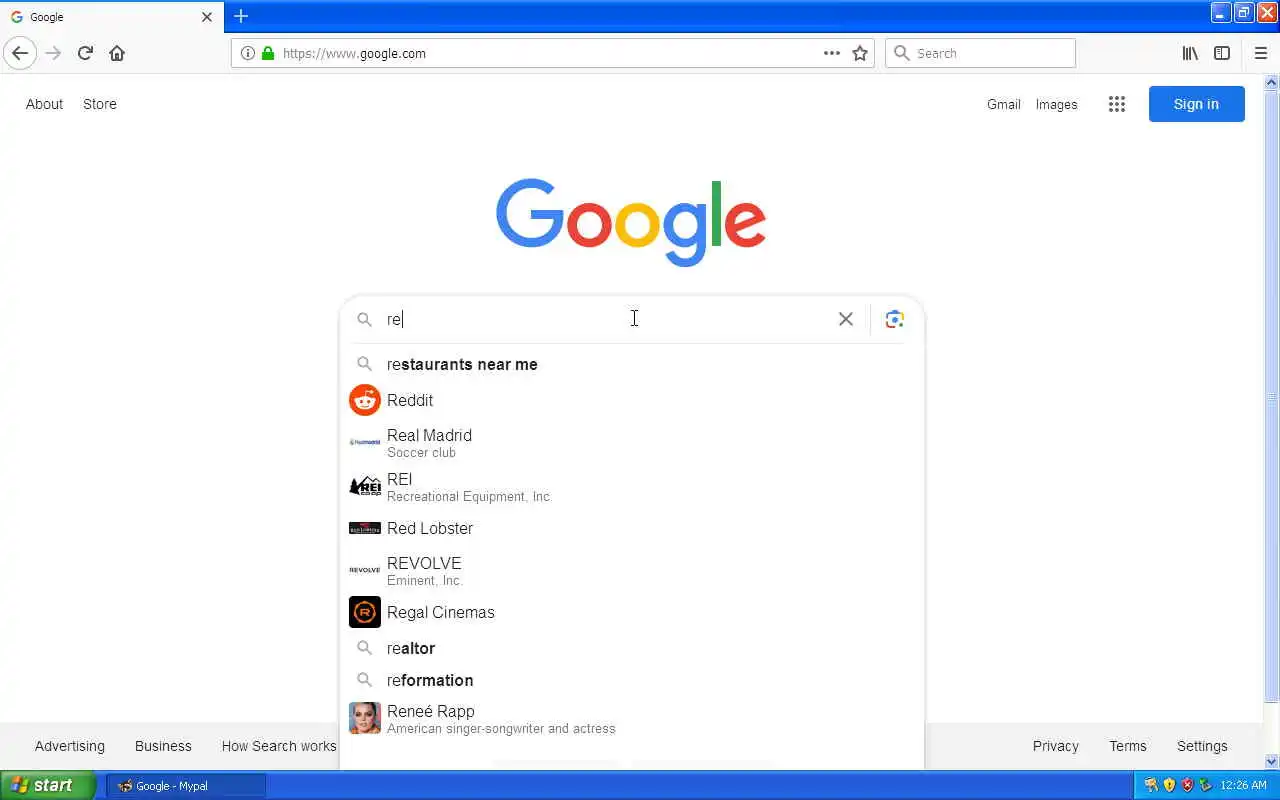This screenshot has height=800, width=1280.
Task: Click the Regal Cinemas logo icon
Action: (365, 612)
